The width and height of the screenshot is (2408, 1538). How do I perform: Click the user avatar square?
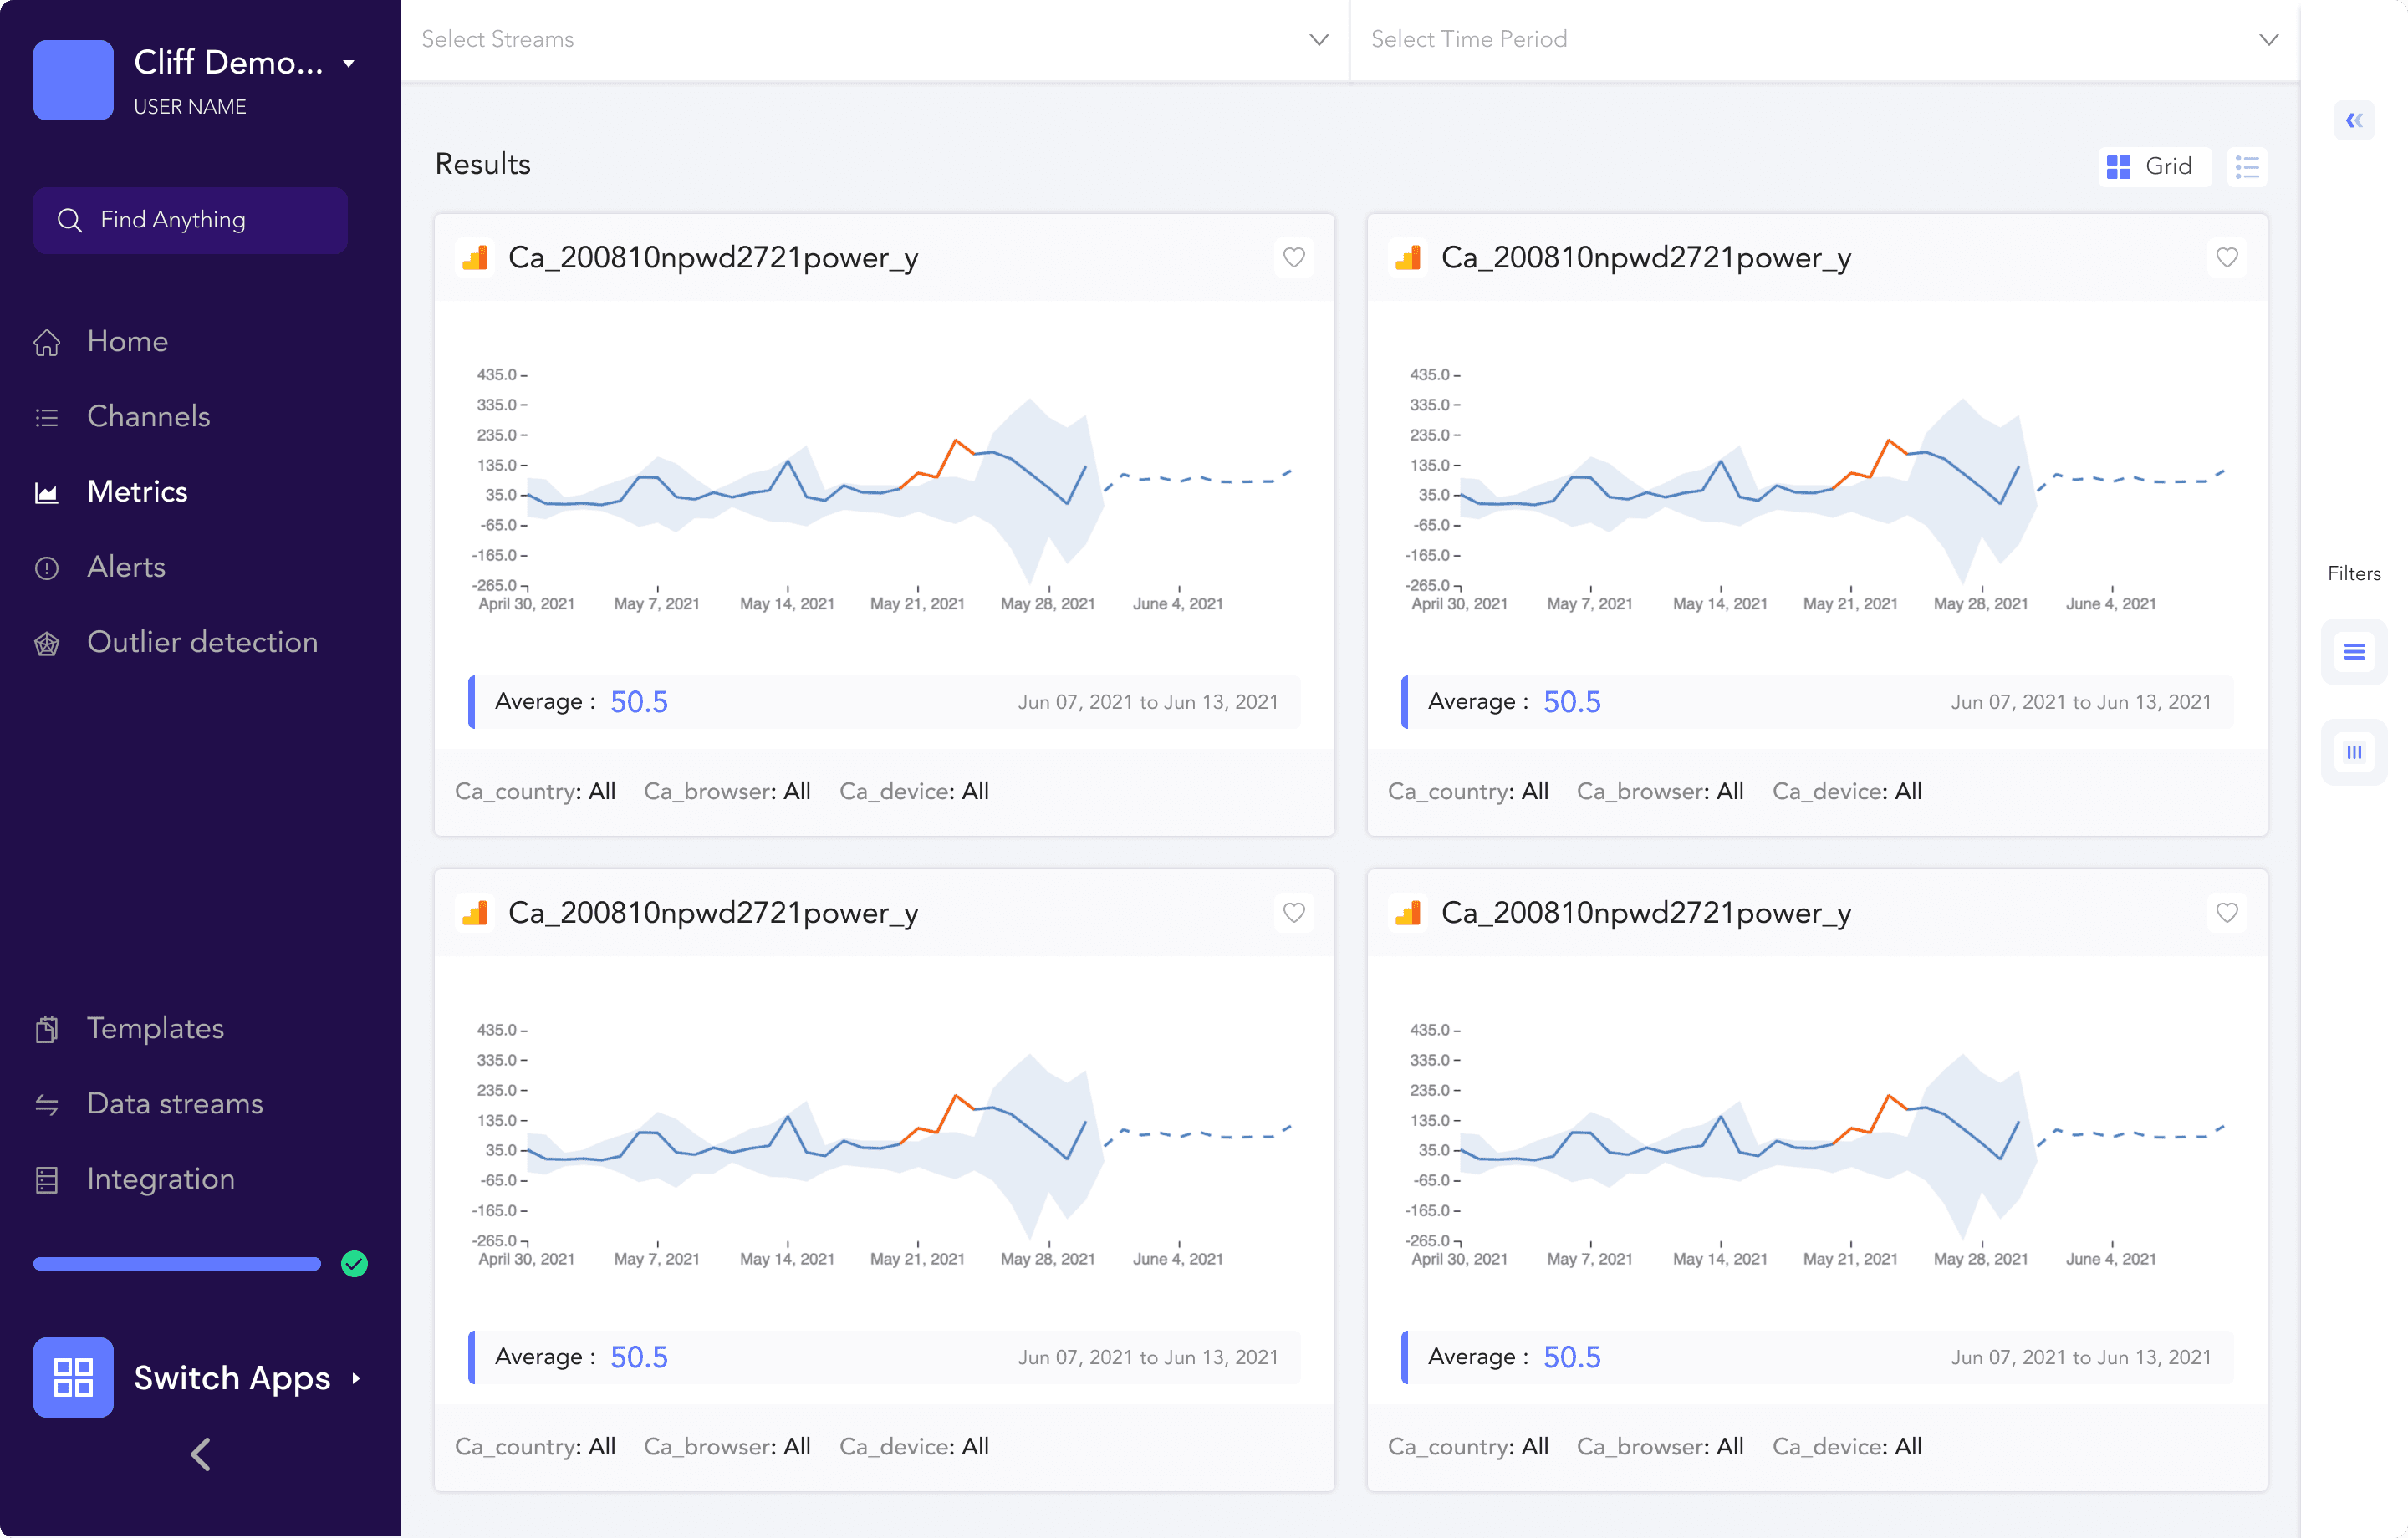pyautogui.click(x=73, y=80)
